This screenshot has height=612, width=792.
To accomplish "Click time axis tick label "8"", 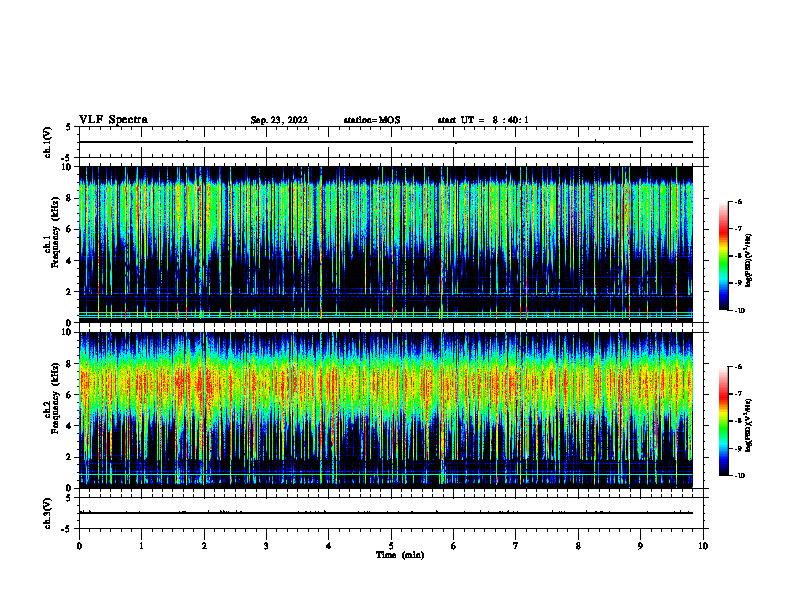I will coord(578,546).
